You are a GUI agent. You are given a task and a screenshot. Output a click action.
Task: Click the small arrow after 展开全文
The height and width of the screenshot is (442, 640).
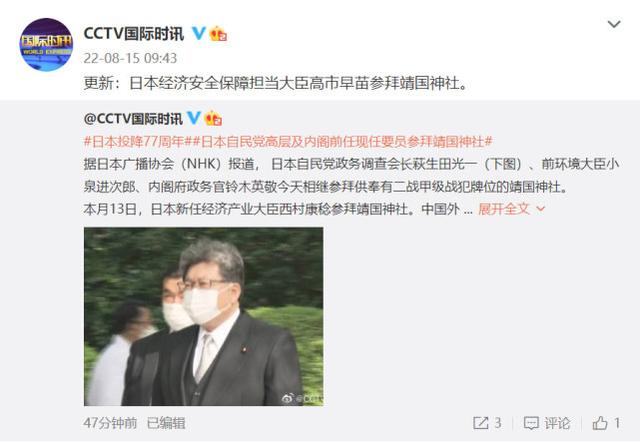[x=540, y=209]
